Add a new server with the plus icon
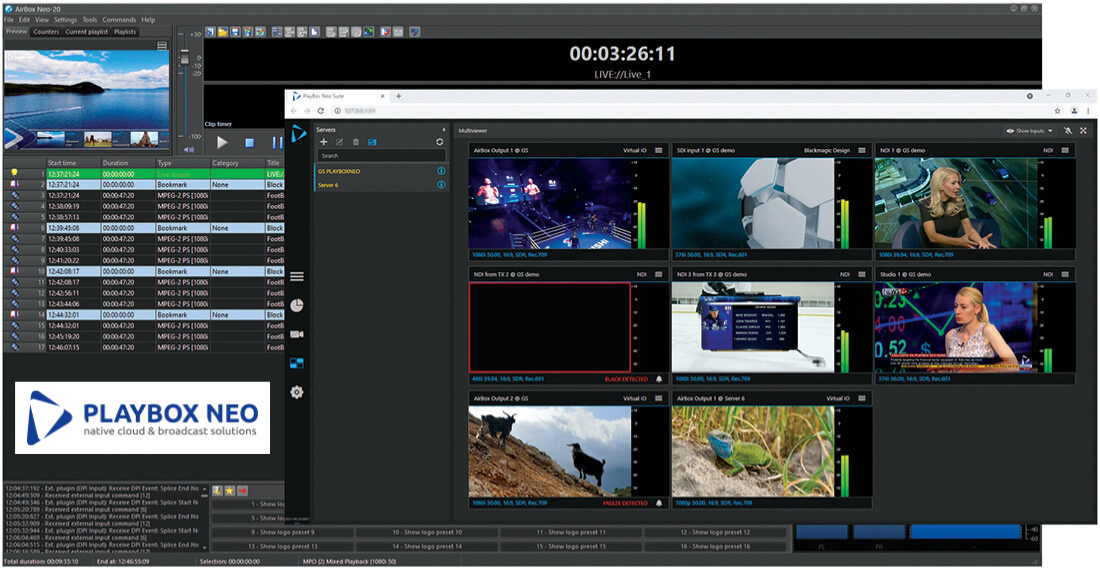The image size is (1100, 570). coord(323,142)
